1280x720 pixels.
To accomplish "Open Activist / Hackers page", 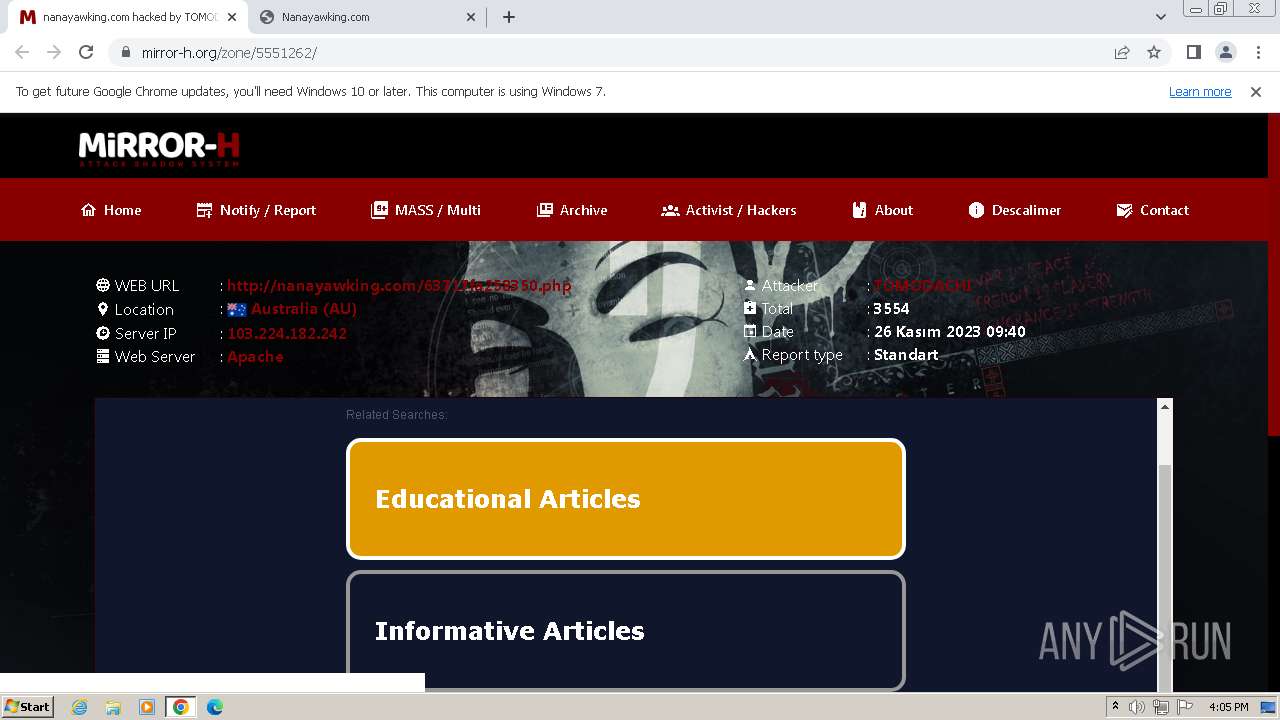I will (729, 210).
